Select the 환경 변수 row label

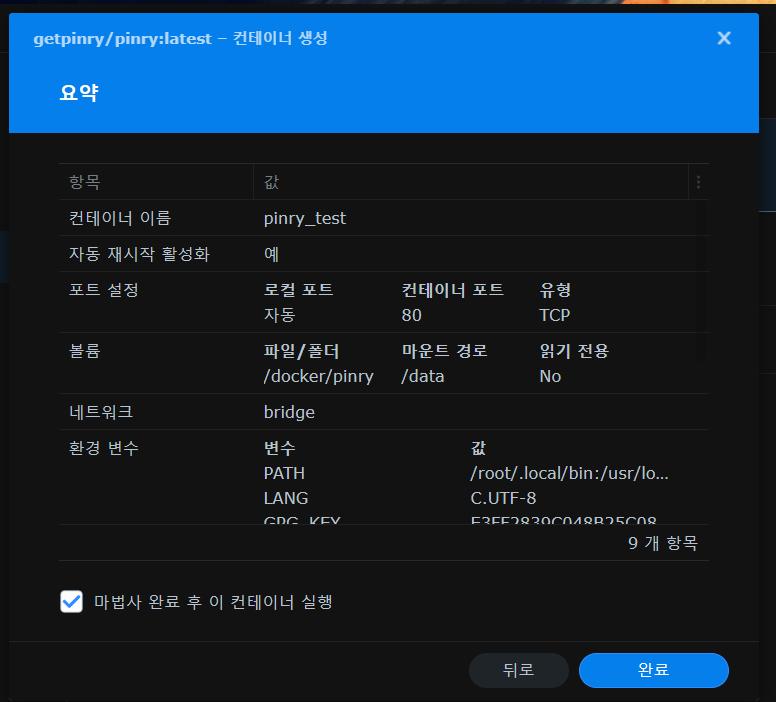[103, 448]
